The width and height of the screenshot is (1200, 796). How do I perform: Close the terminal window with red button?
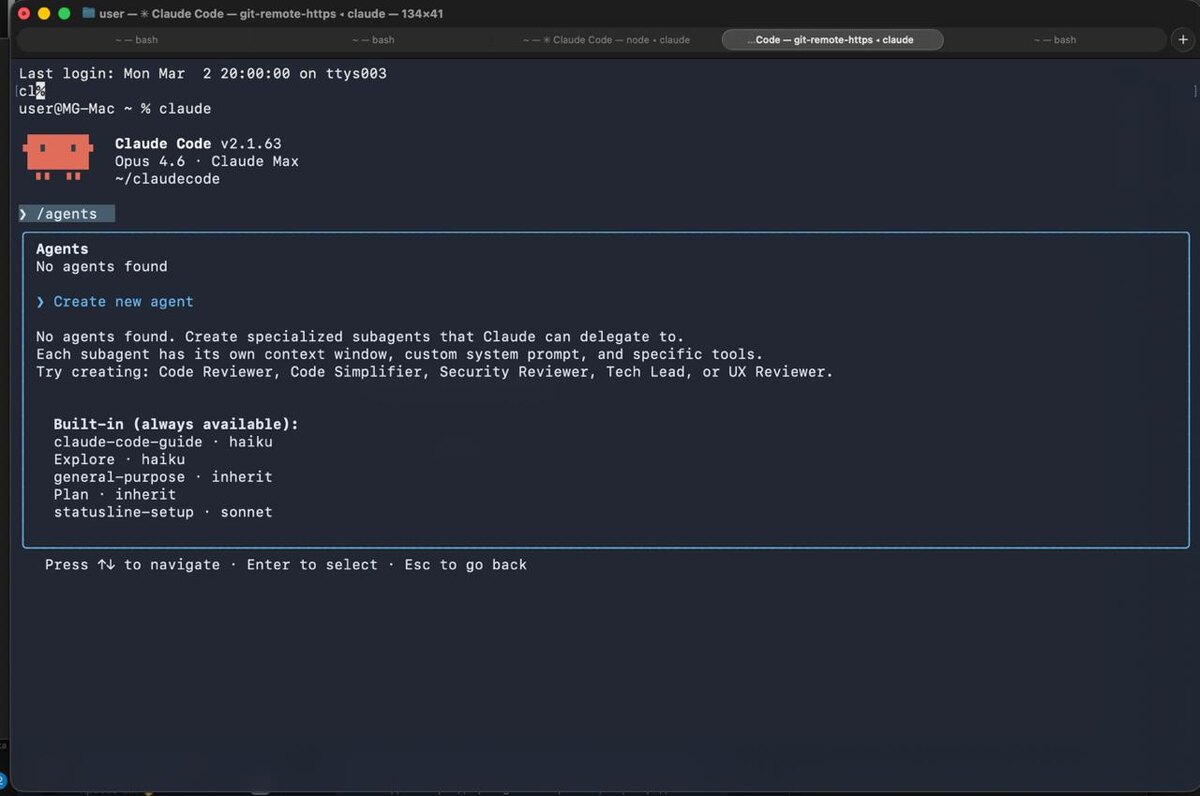click(24, 14)
